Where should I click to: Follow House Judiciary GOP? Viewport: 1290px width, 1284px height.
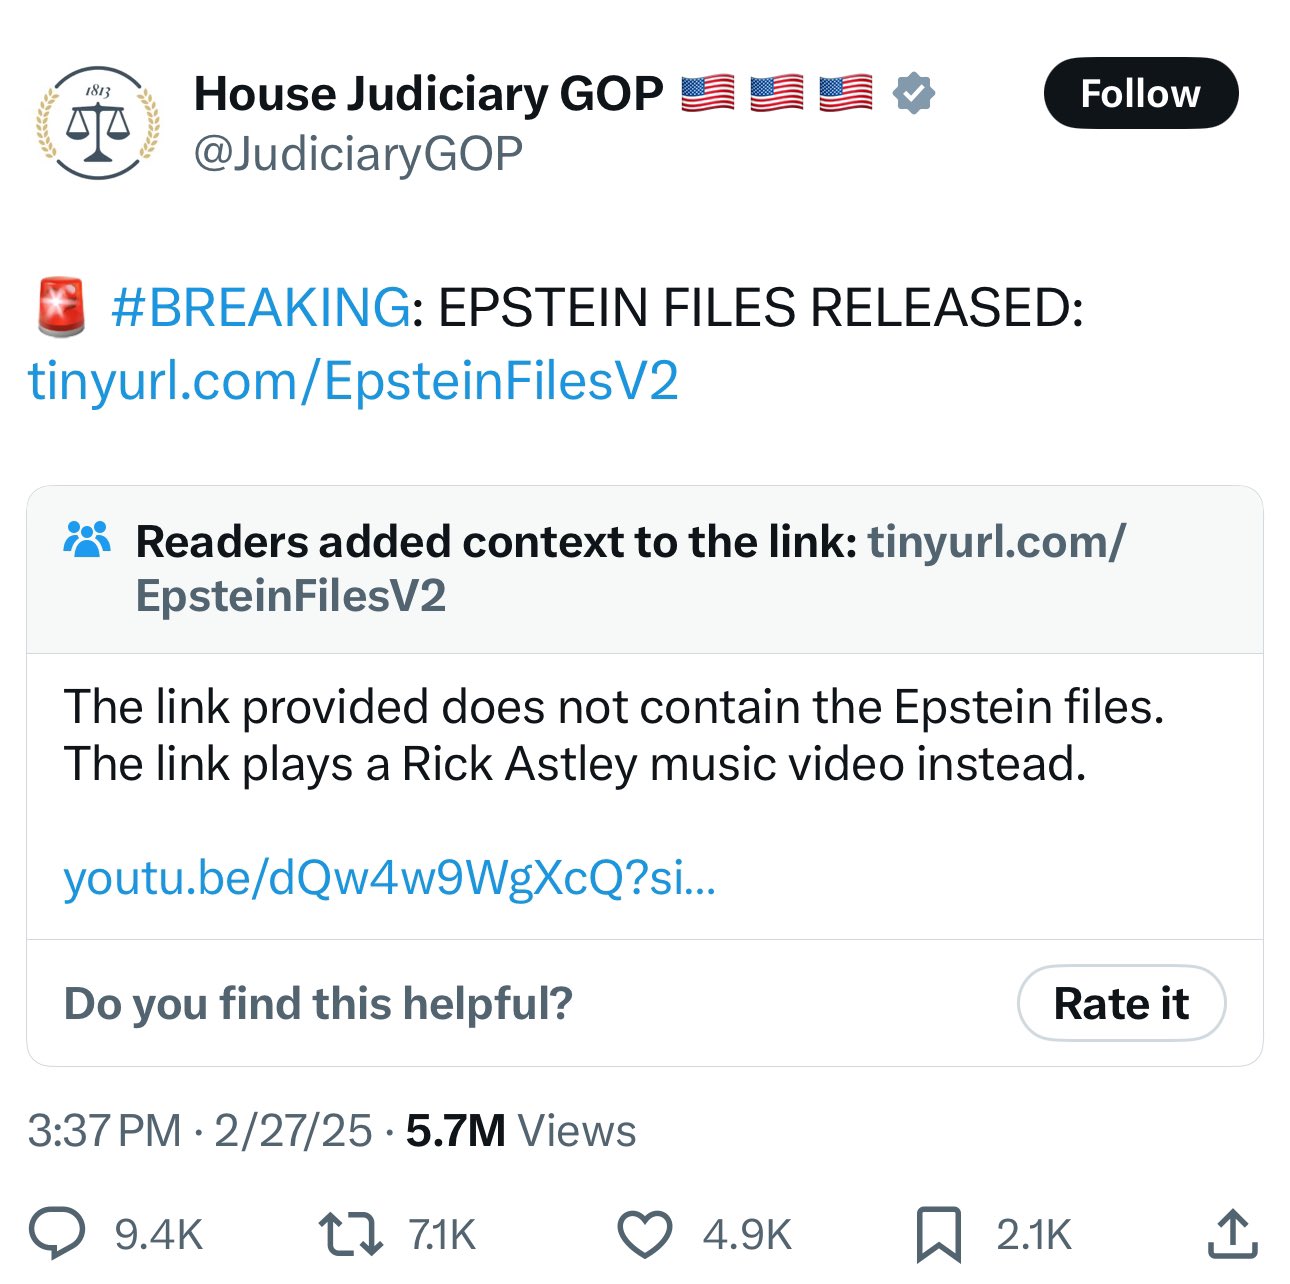click(x=1140, y=94)
